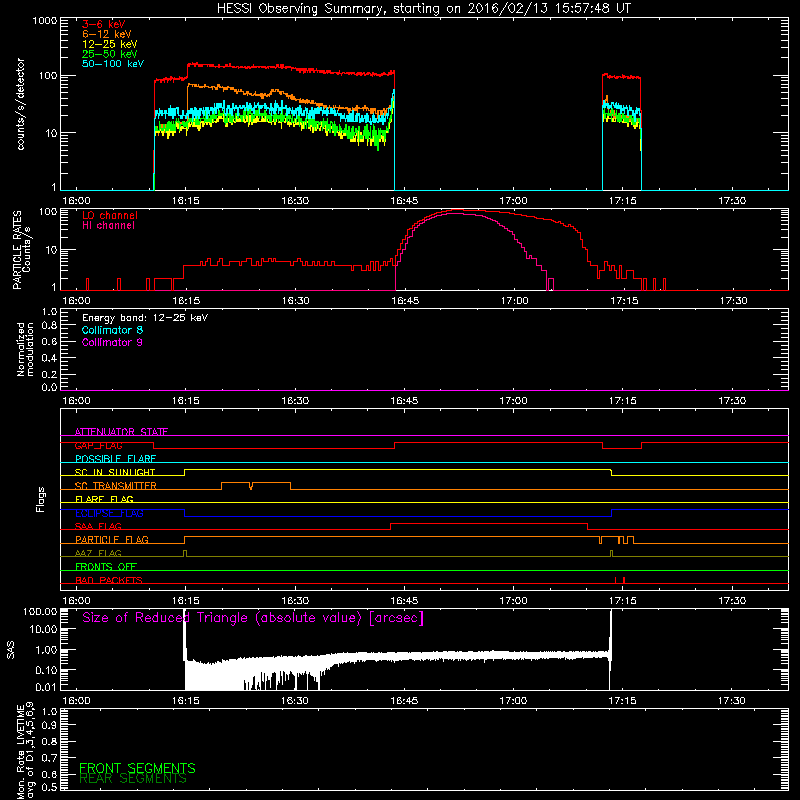Viewport: 800px width, 800px height.
Task: Click the BAD_PACKETS flag label
Action: click(109, 580)
